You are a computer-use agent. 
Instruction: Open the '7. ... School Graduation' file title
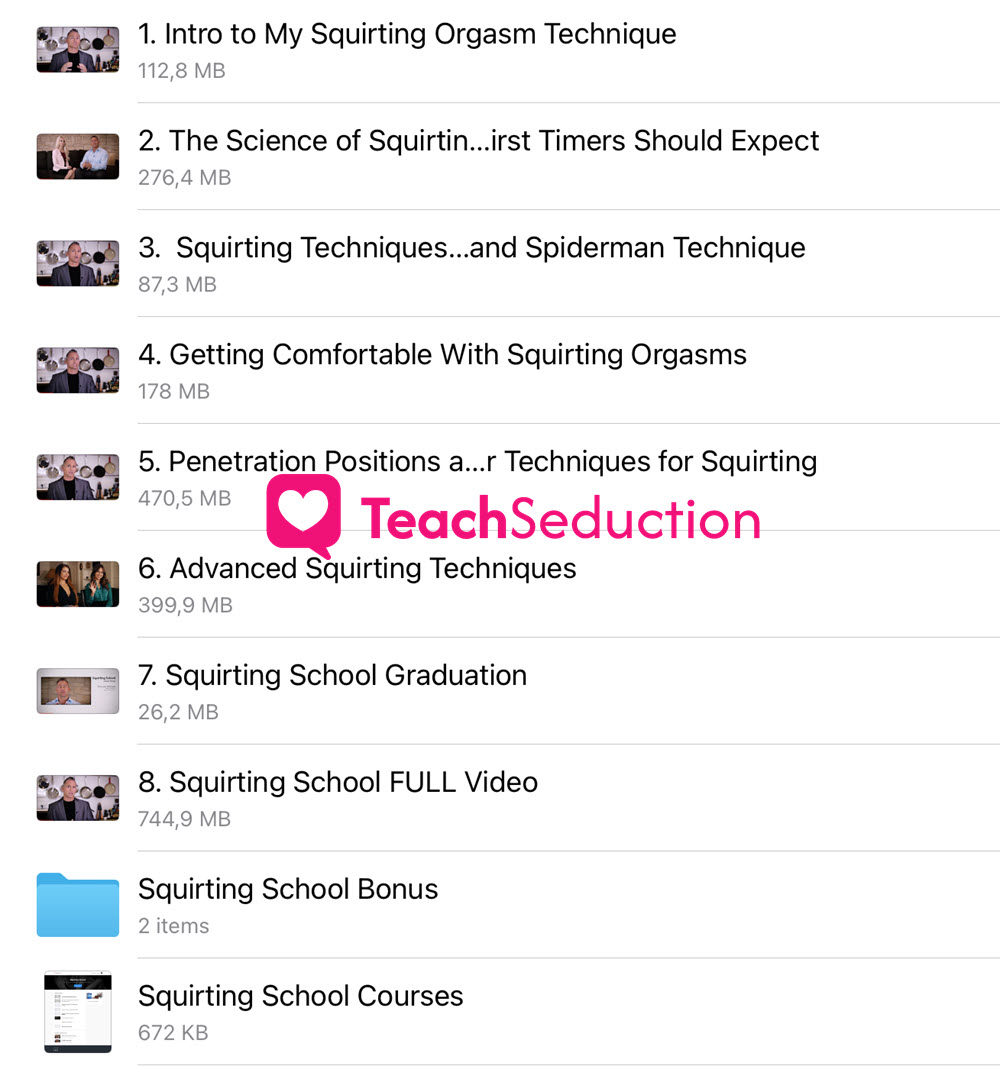pos(332,675)
